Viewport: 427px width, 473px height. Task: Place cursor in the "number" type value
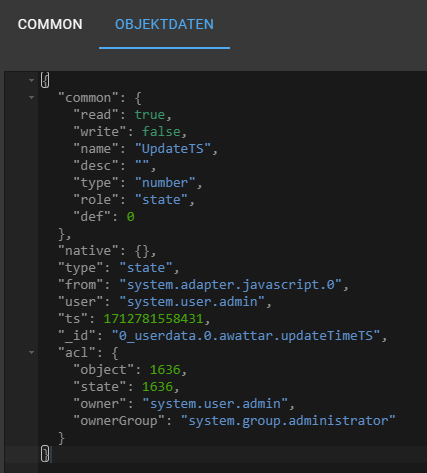click(165, 183)
